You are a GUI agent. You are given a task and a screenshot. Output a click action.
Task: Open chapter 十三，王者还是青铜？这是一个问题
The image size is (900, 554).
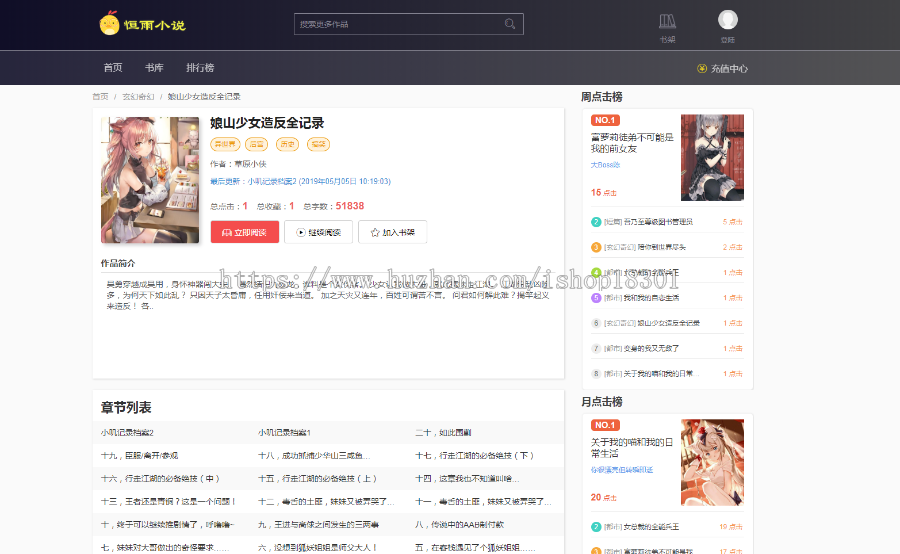168,501
